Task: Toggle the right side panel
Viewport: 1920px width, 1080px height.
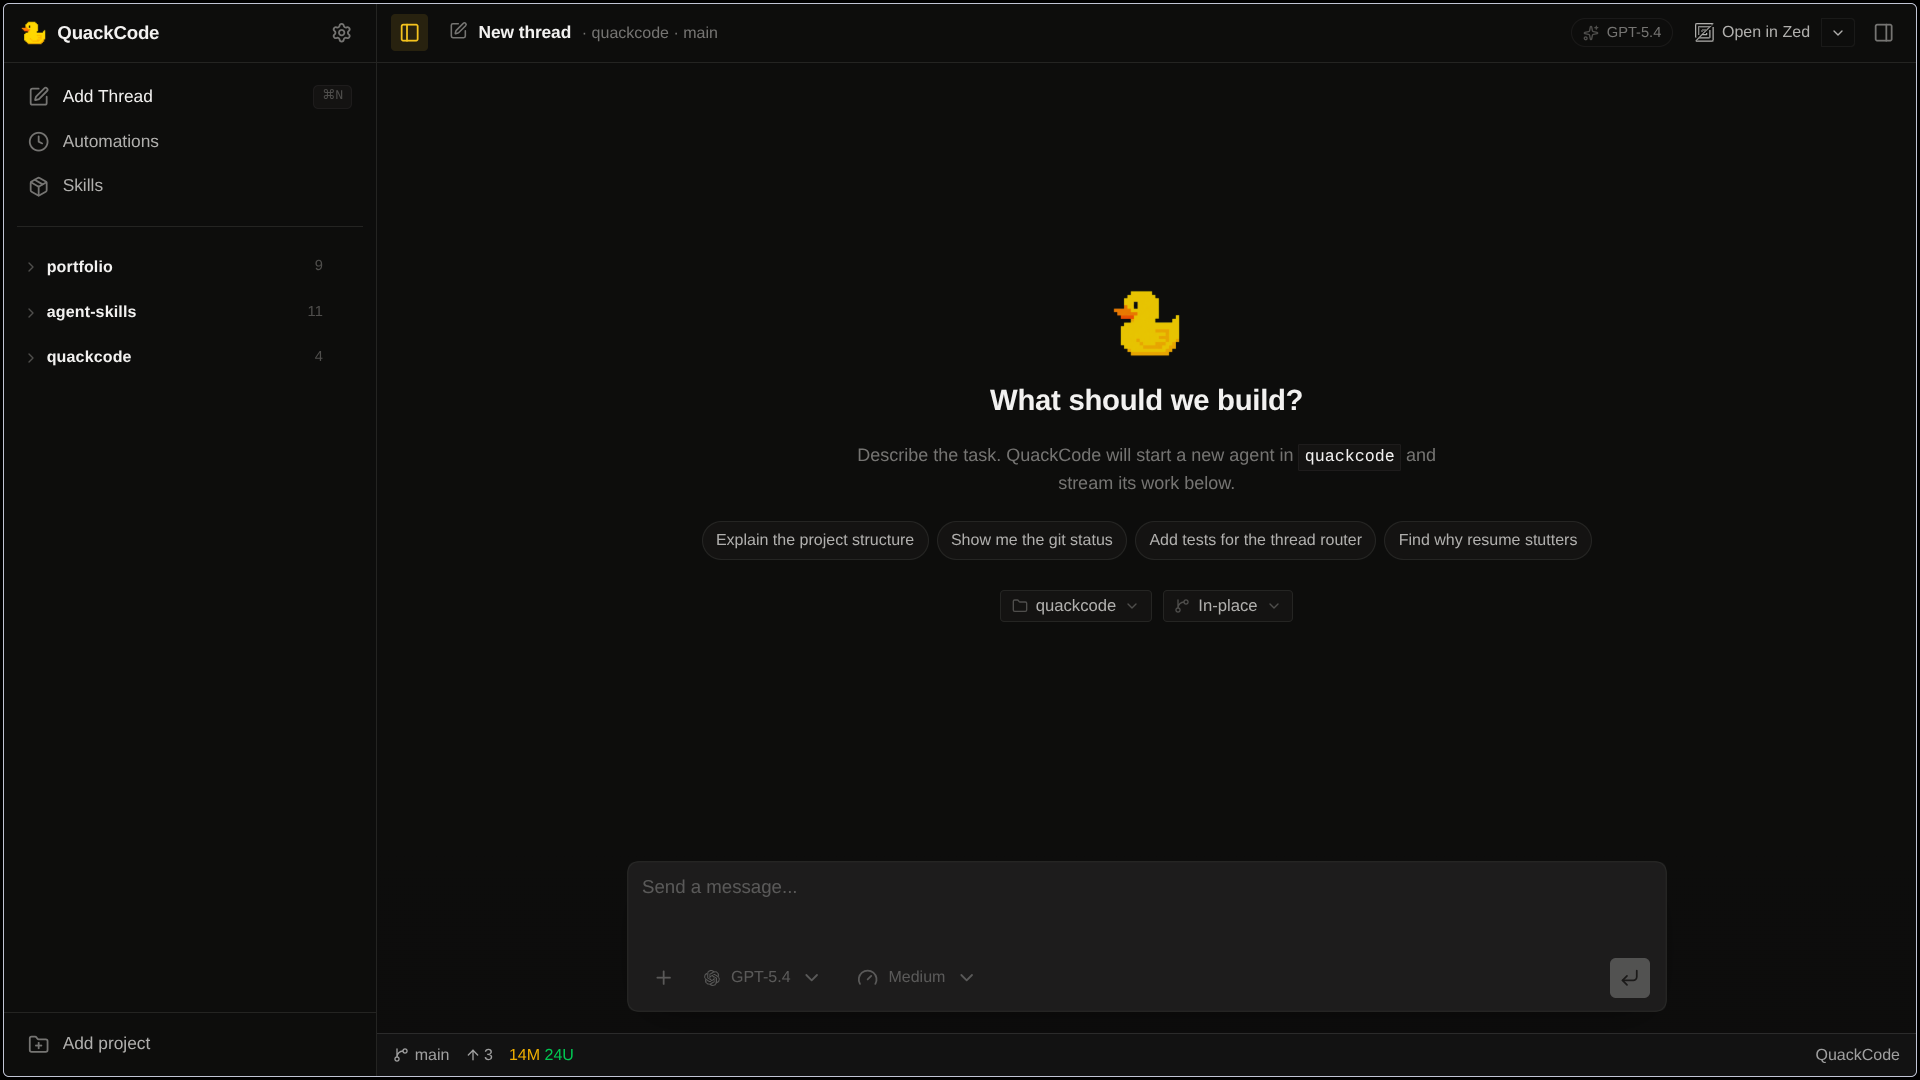Action: click(x=1884, y=32)
